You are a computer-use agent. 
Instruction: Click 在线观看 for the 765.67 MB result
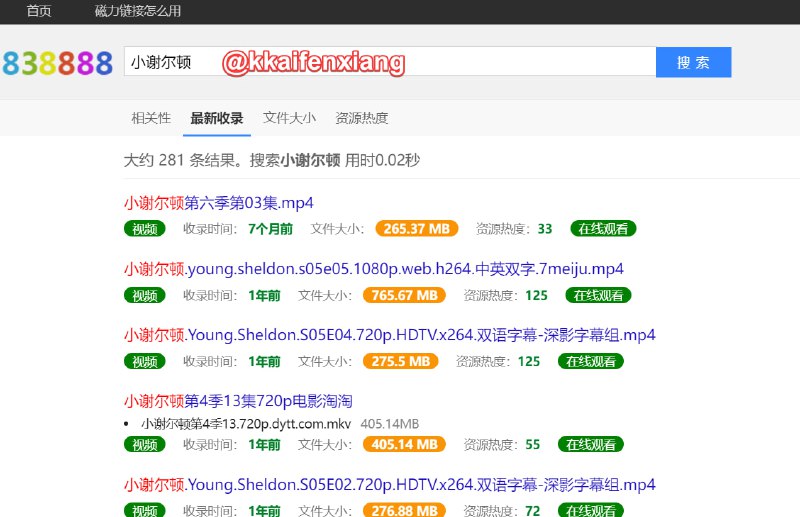[599, 295]
